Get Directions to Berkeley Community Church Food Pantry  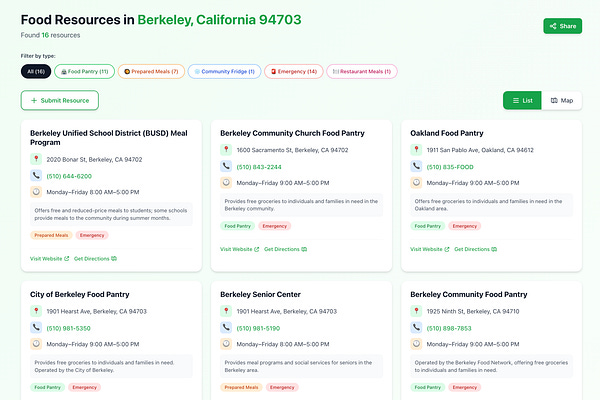coord(285,249)
